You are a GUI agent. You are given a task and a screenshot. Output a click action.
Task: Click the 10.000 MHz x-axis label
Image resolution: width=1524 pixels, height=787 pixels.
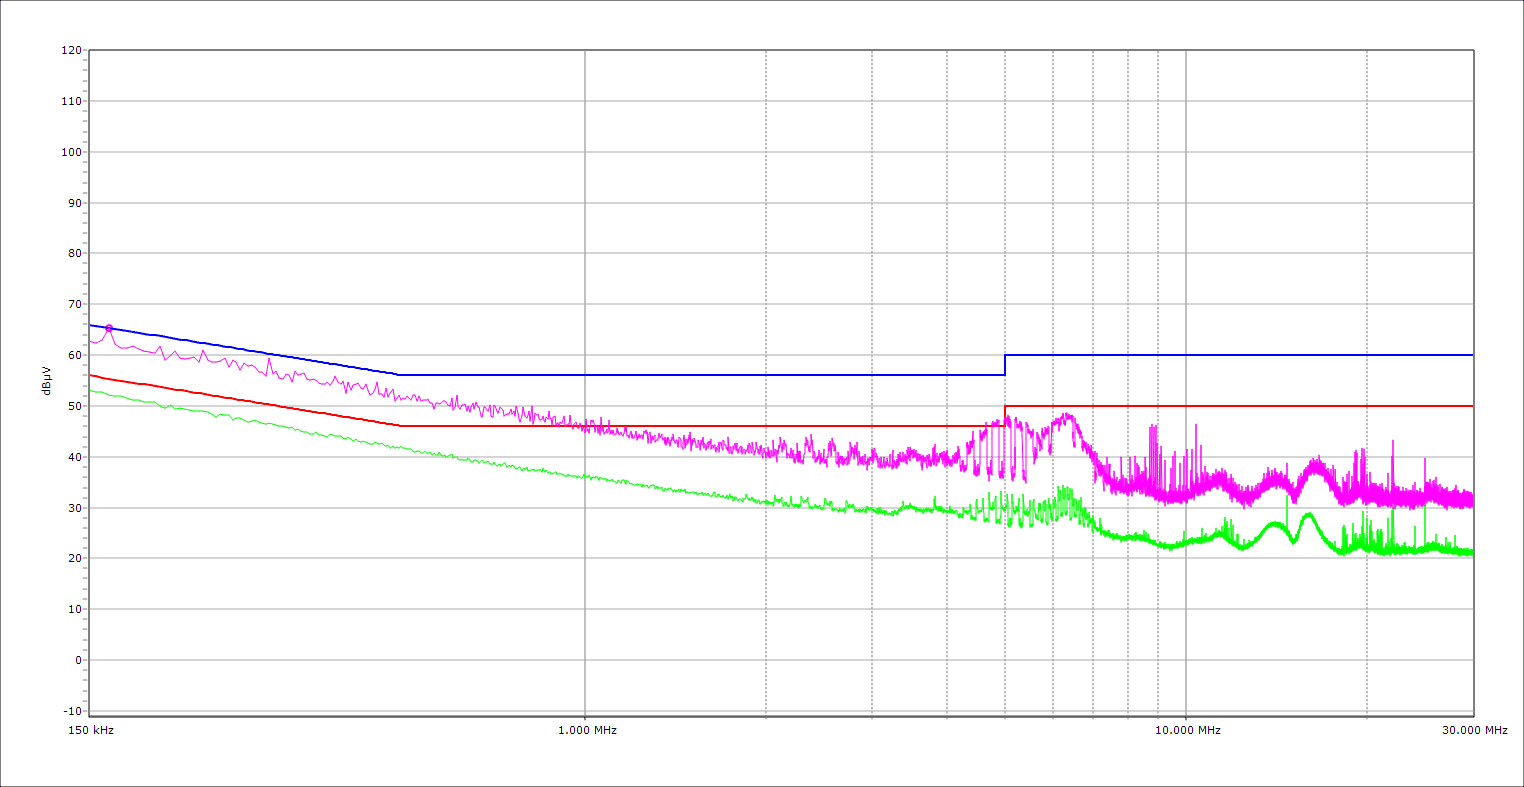pyautogui.click(x=1188, y=731)
